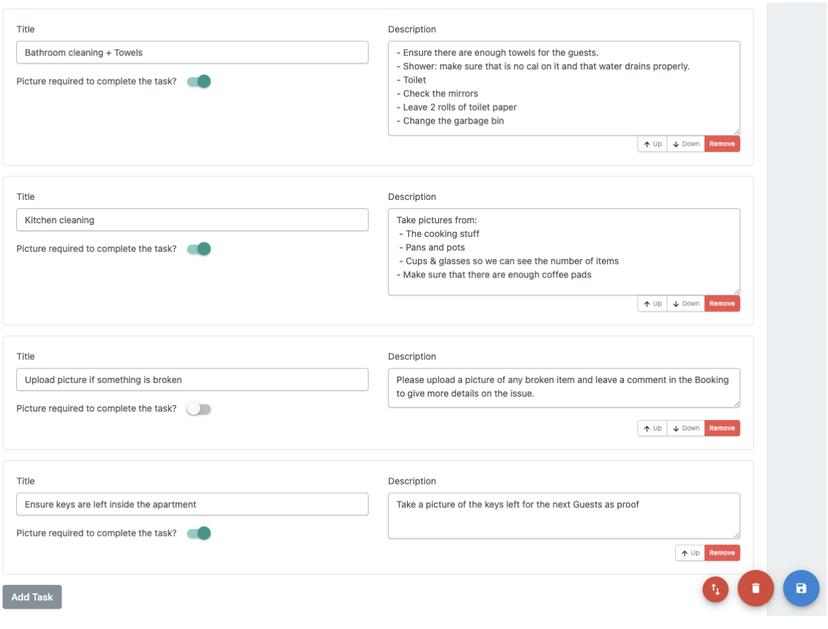Disable picture requirement for Bathroom cleaning
Screen dimensions: 828x629
[199, 82]
